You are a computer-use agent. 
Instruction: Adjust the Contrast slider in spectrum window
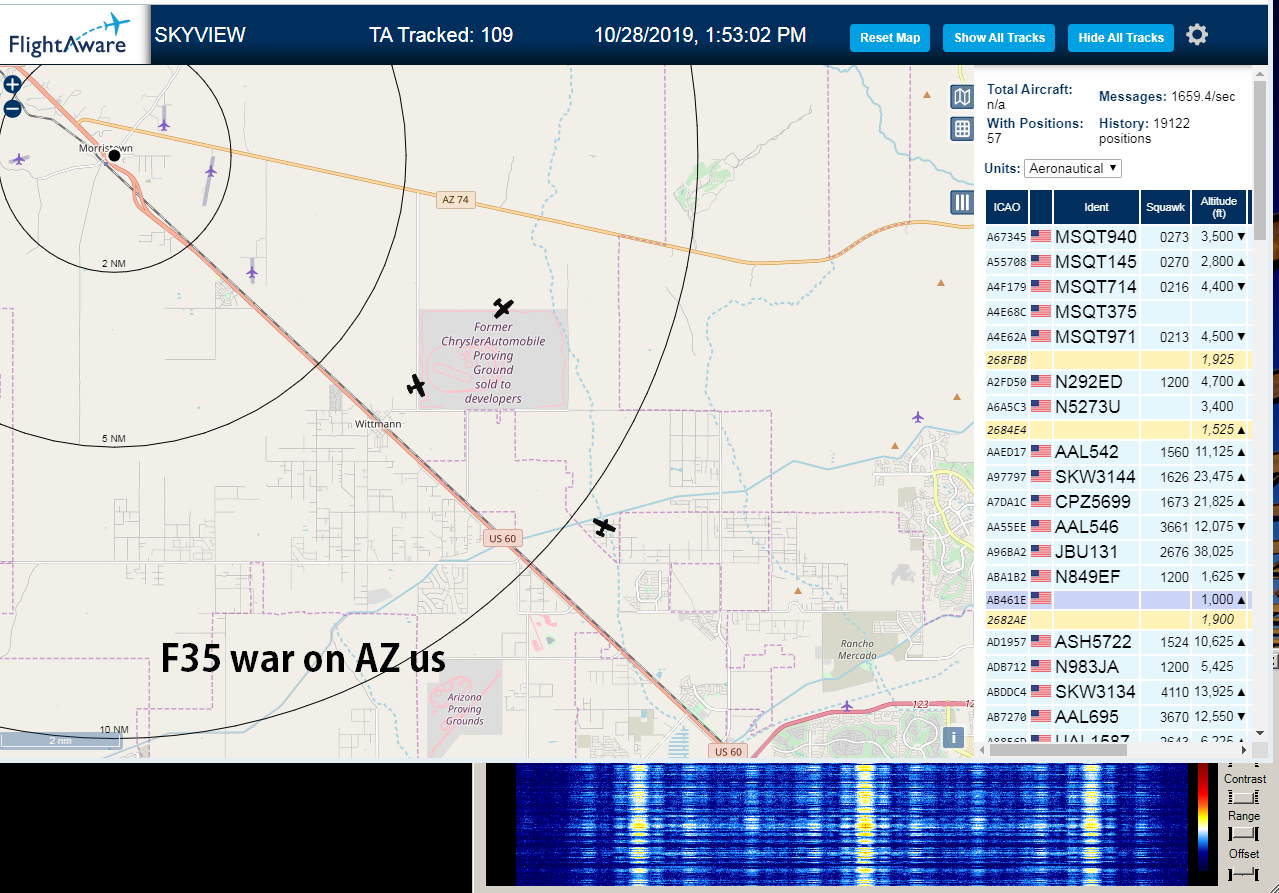point(1243,797)
